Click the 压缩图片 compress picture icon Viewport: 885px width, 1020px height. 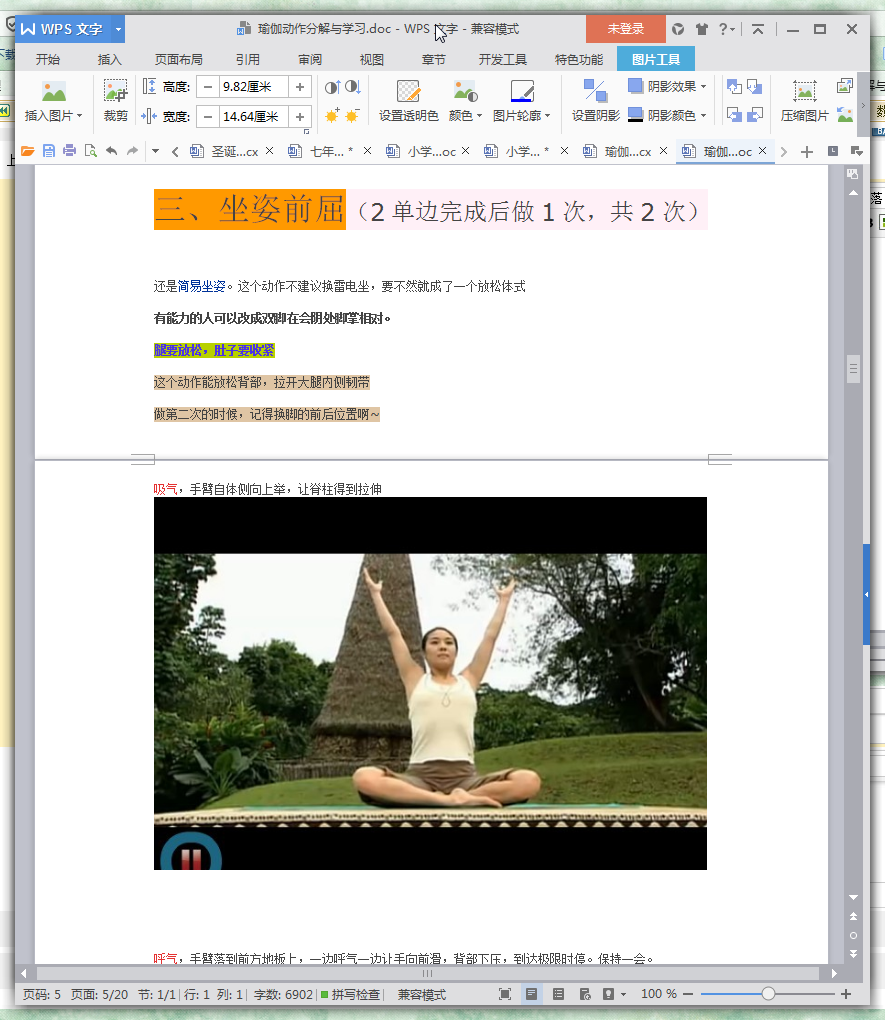click(805, 100)
